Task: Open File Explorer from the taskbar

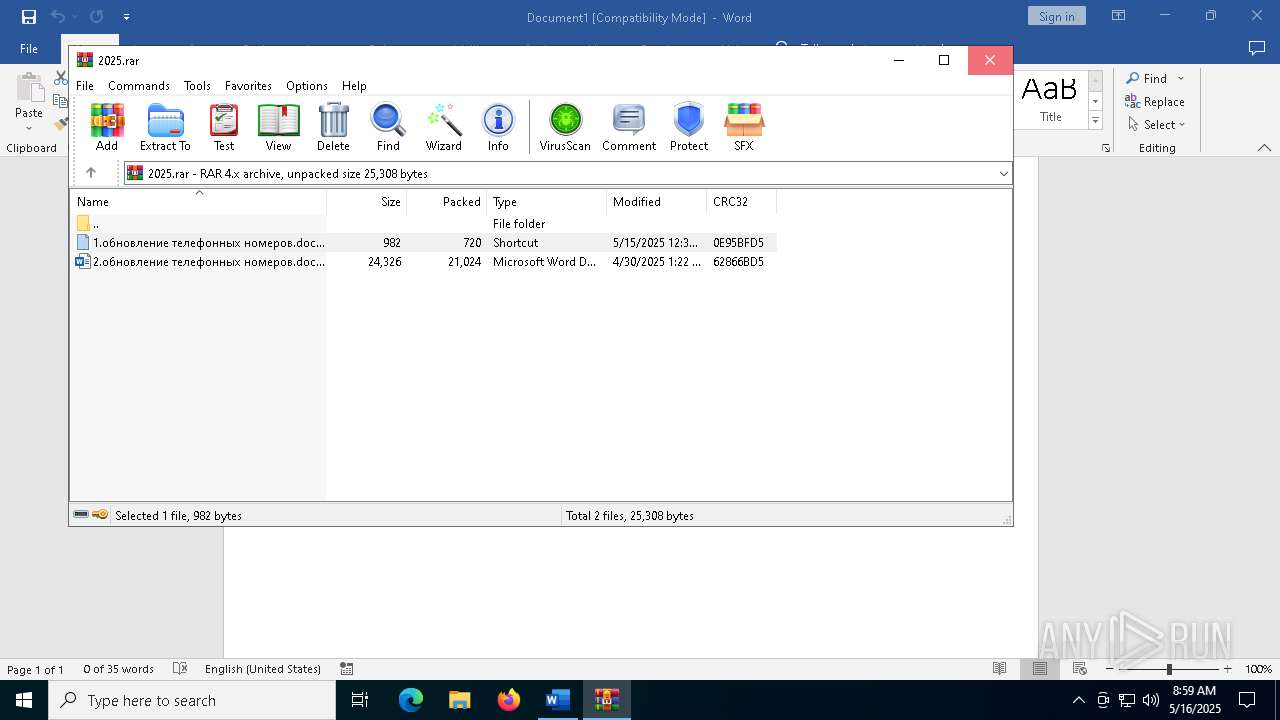Action: pos(460,700)
